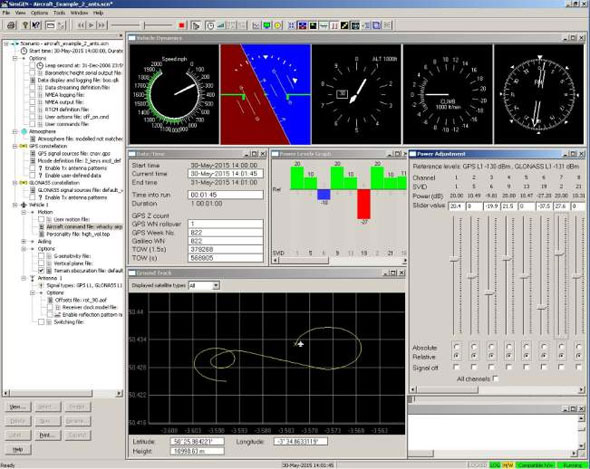The height and width of the screenshot is (469, 590).
Task: Select Absolute radio for channel 1
Action: (456, 347)
